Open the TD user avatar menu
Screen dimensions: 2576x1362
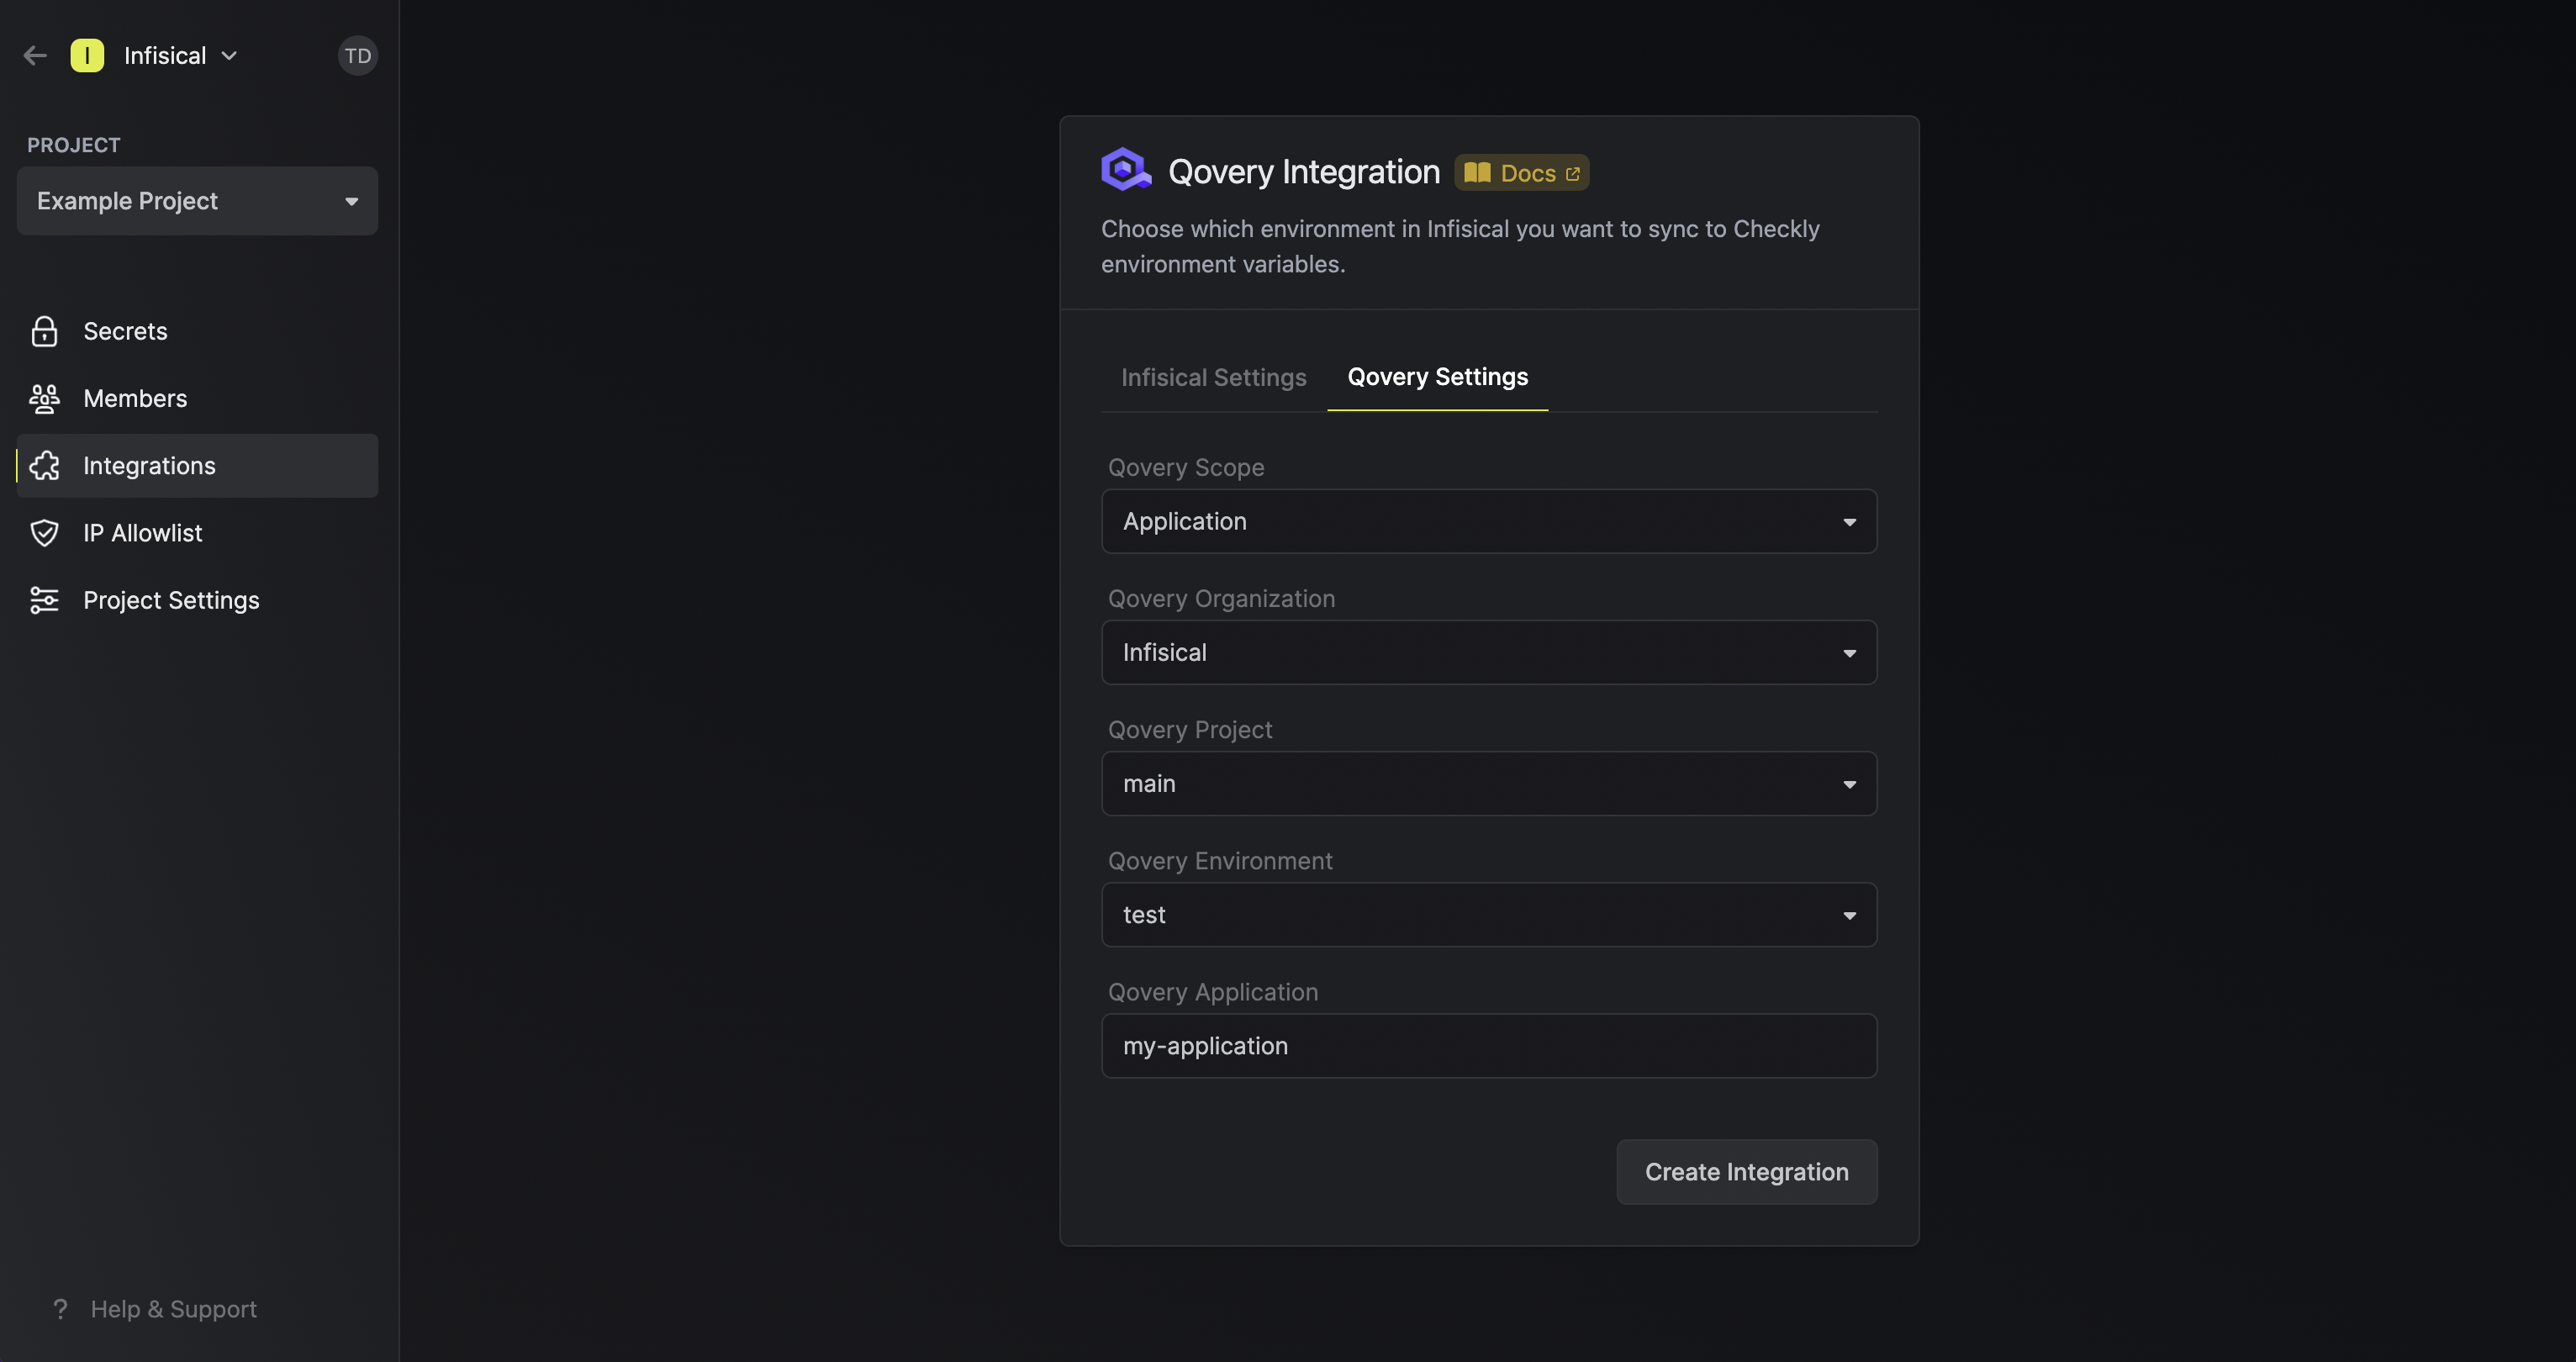click(x=357, y=56)
